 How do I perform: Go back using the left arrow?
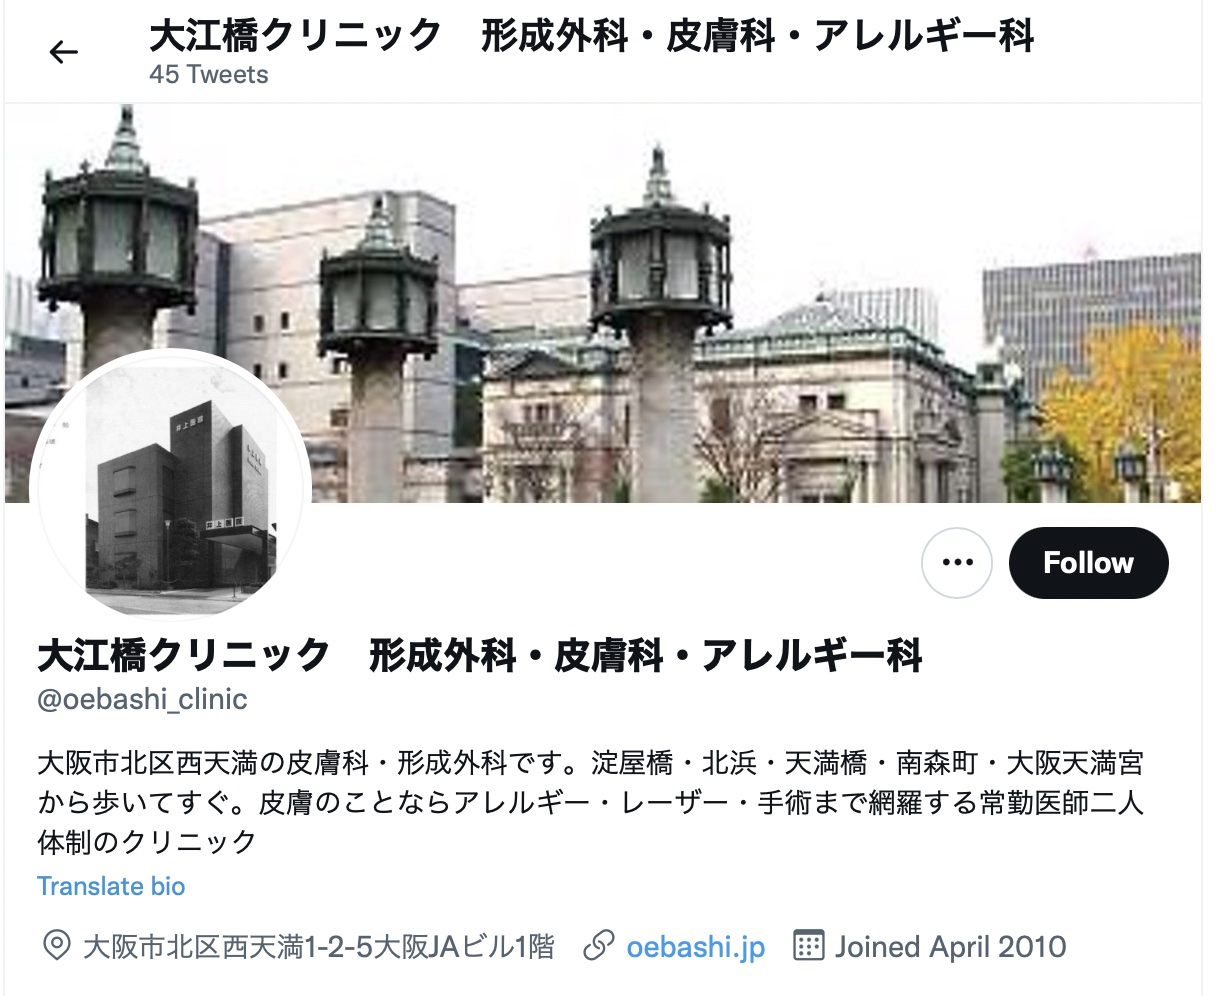(63, 52)
